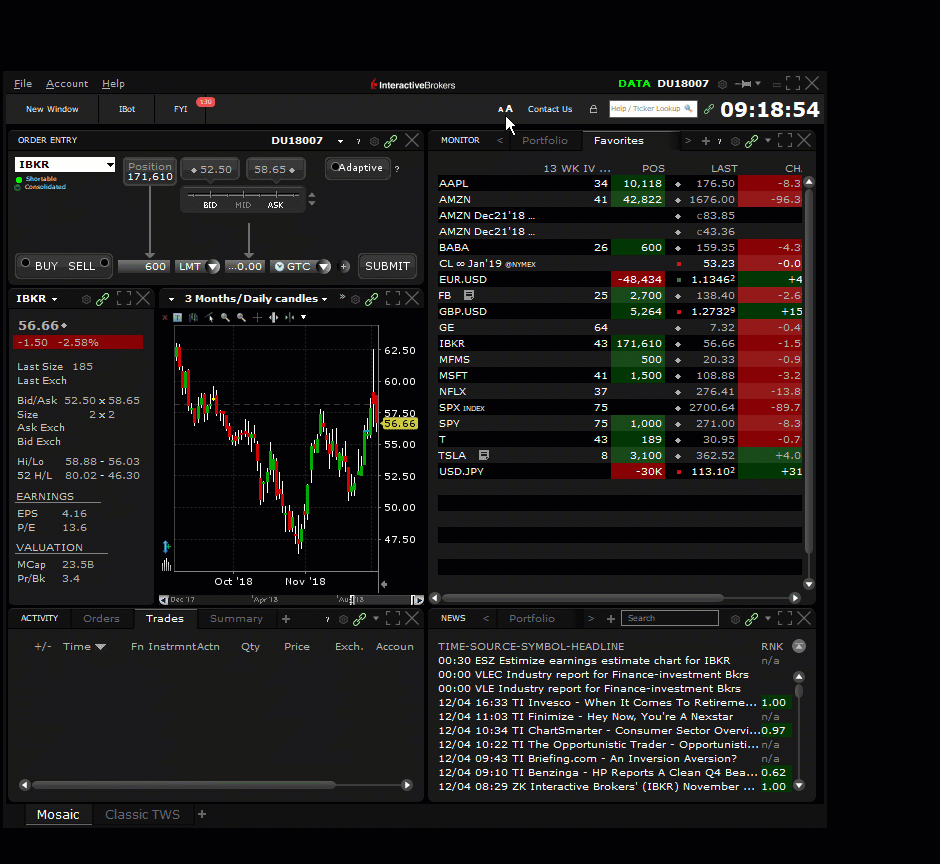The width and height of the screenshot is (940, 864).
Task: Click Order Entry panel link chain icon
Action: click(390, 141)
